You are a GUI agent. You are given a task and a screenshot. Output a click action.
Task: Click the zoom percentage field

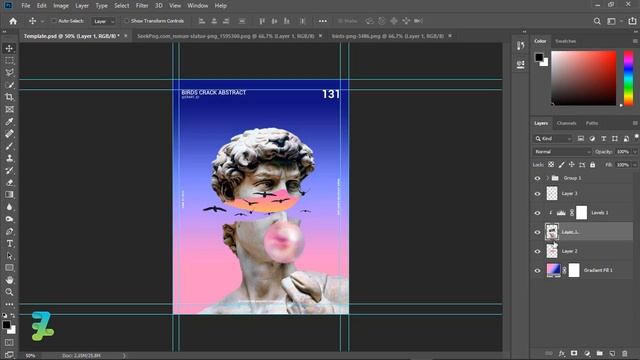(x=30, y=356)
